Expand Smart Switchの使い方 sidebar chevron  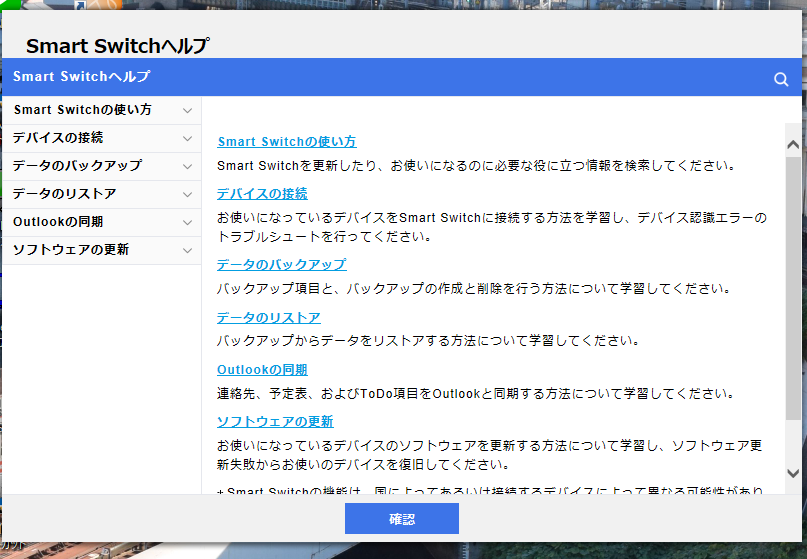click(x=187, y=110)
